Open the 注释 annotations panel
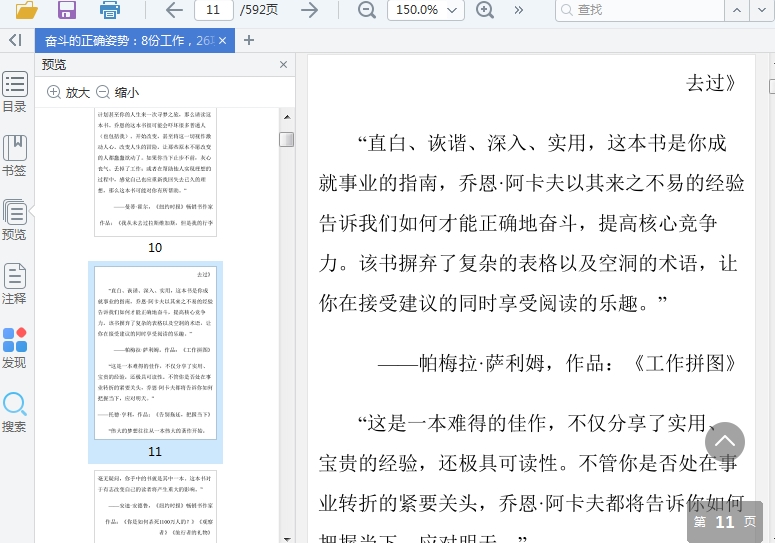 pos(14,283)
